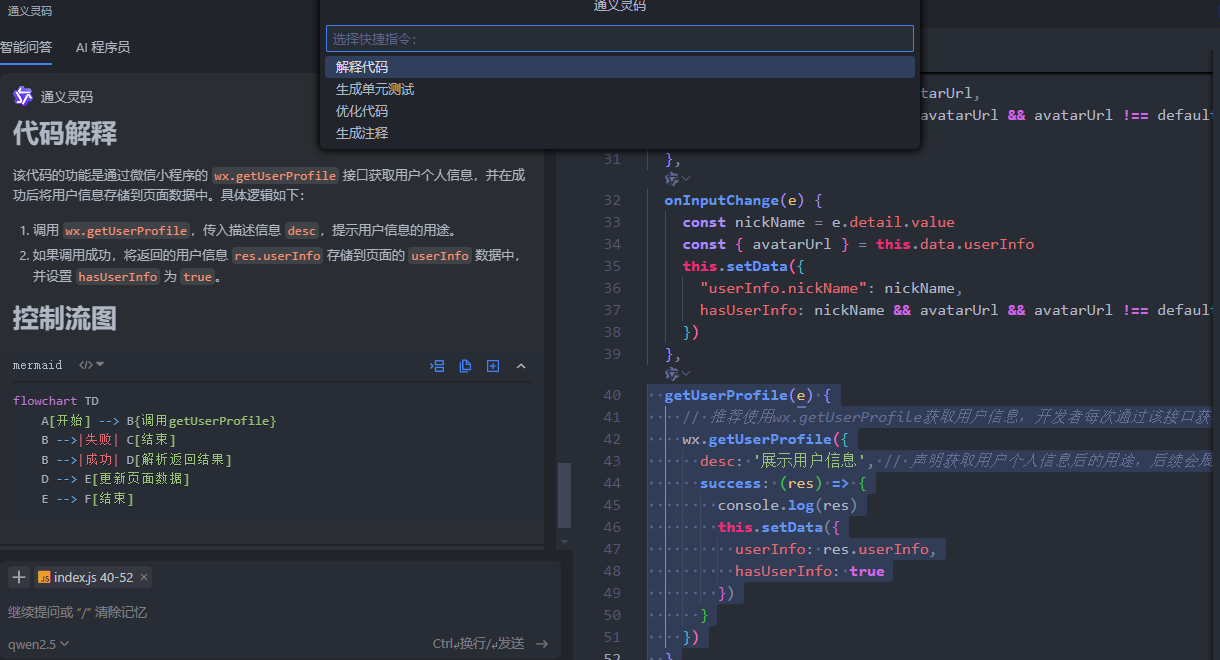The width and height of the screenshot is (1220, 660).
Task: Click hasUserInfo: true on line 48
Action: (x=810, y=571)
